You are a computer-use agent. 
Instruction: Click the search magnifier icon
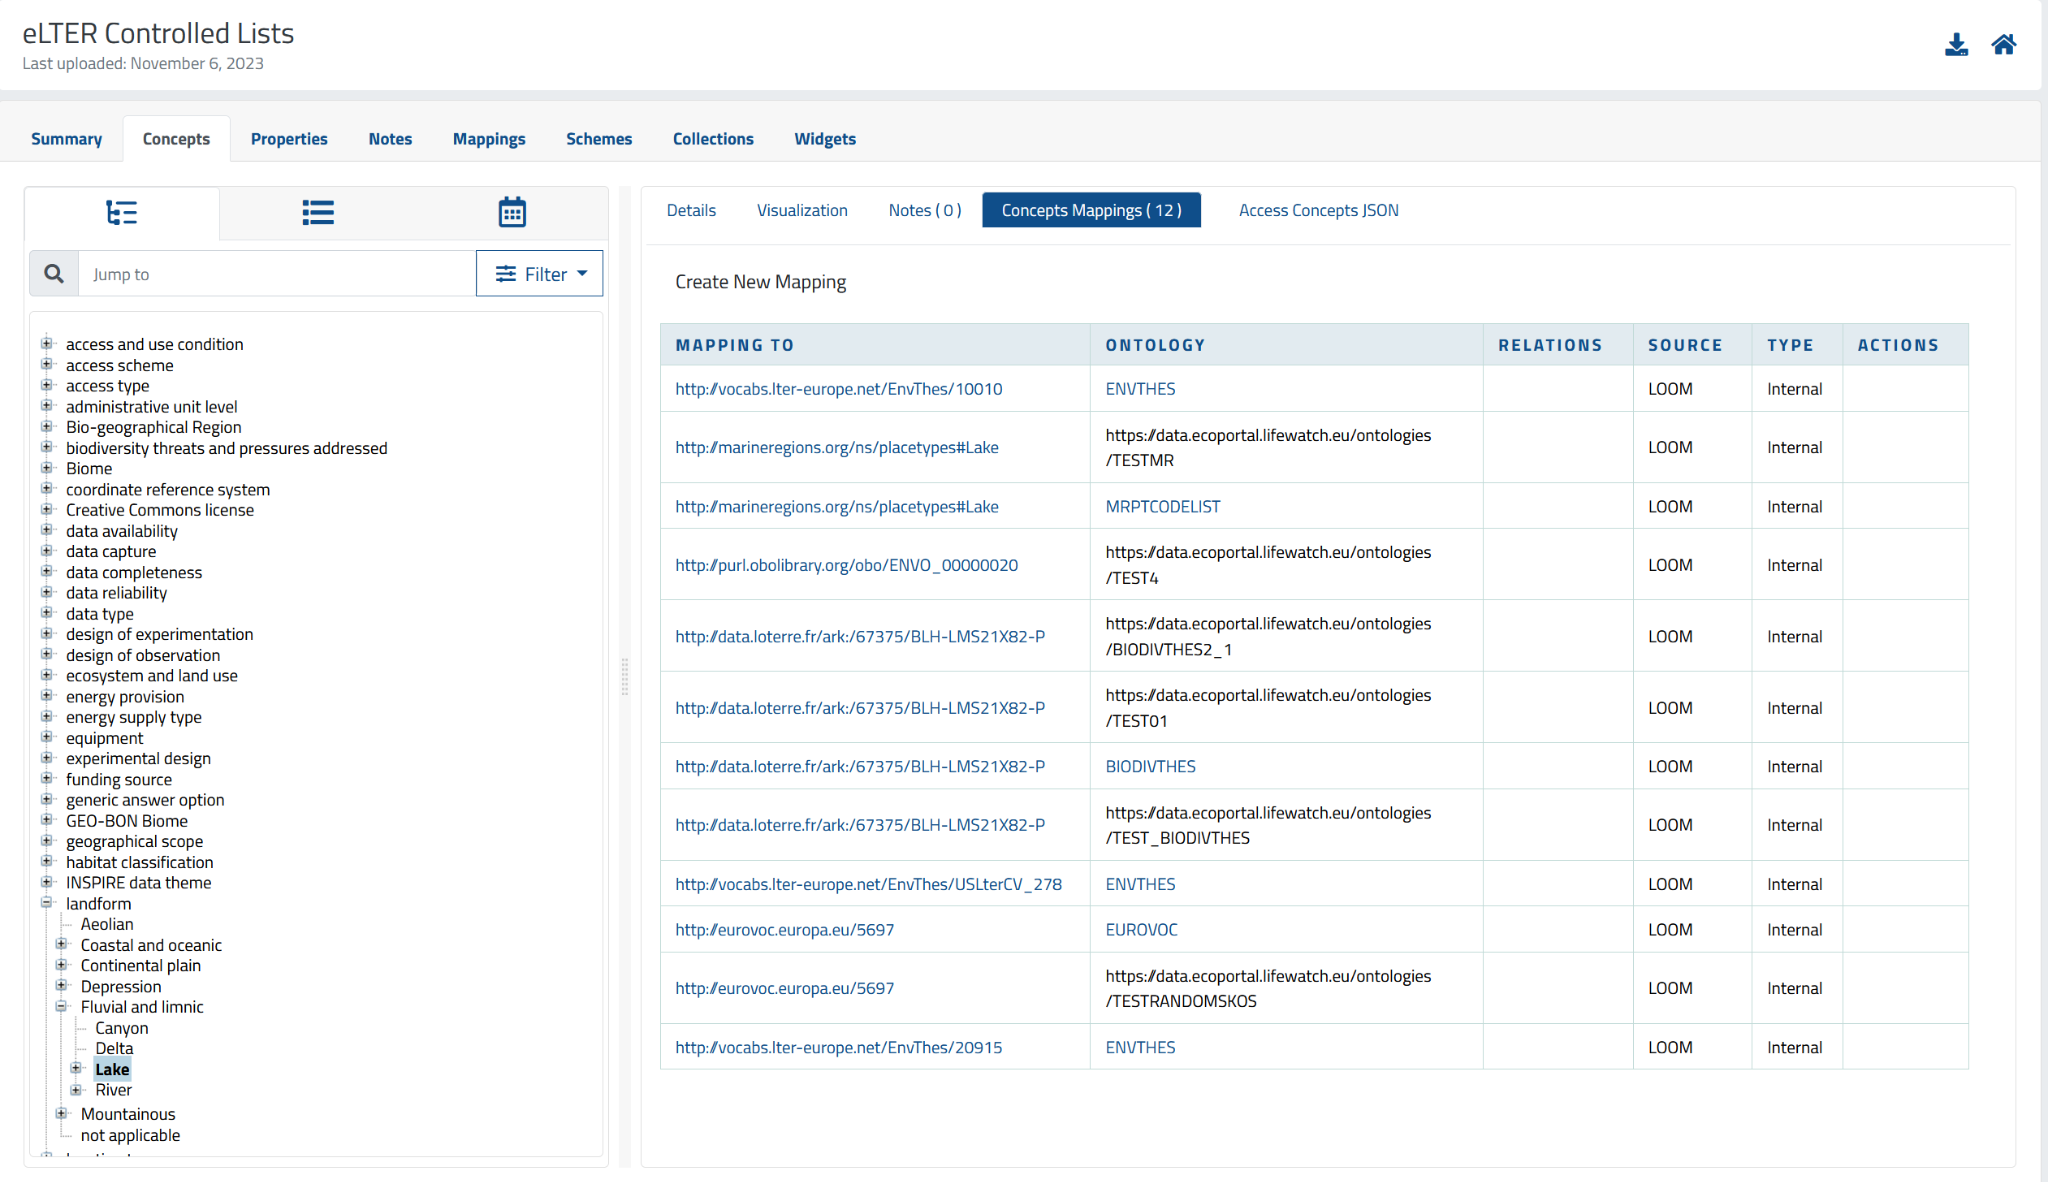pyautogui.click(x=53, y=273)
